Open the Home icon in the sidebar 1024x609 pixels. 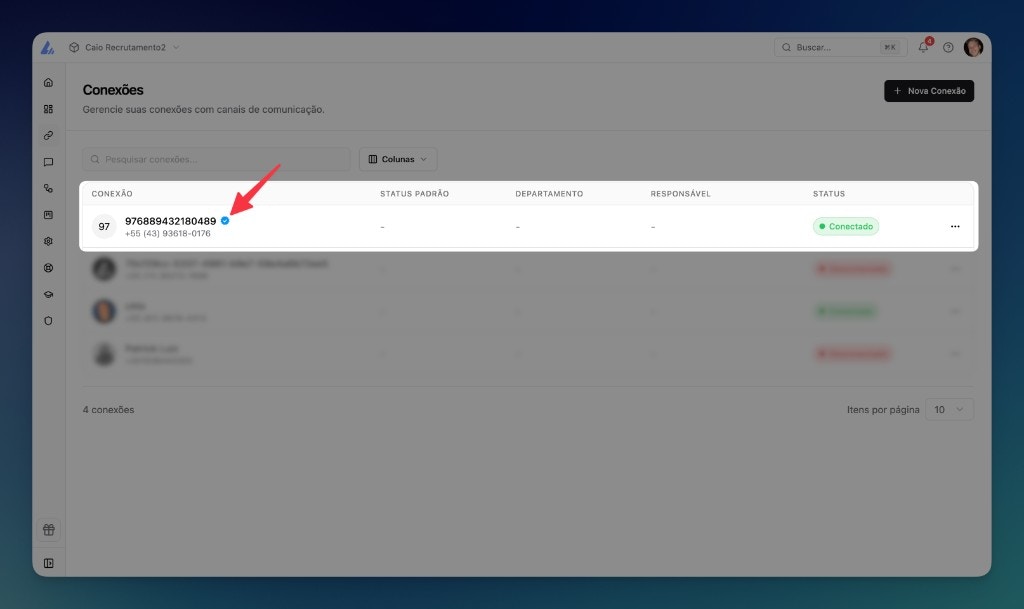pos(48,82)
